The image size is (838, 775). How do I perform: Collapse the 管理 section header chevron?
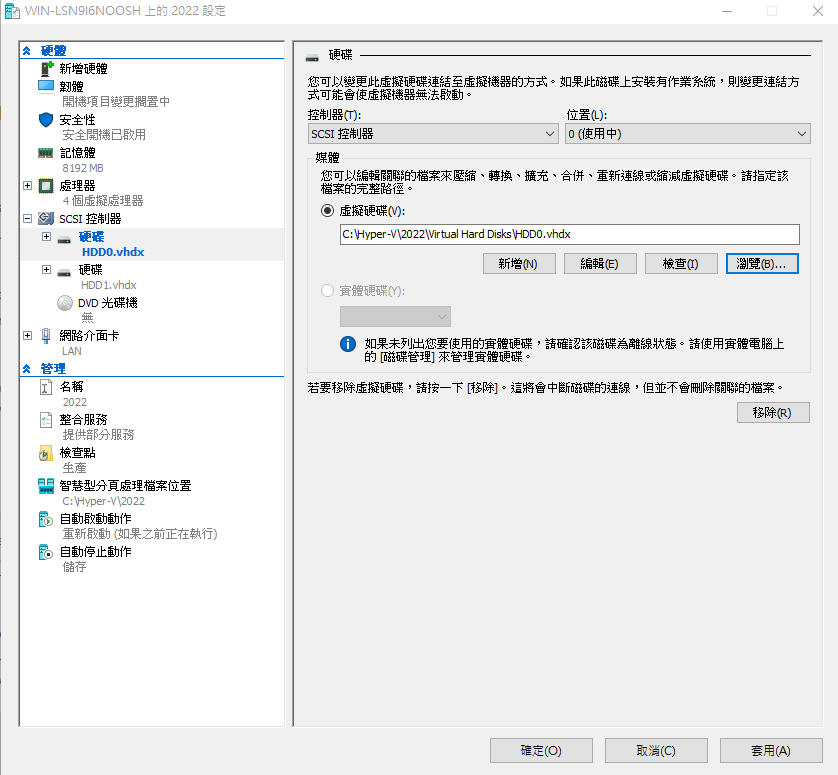coord(27,369)
